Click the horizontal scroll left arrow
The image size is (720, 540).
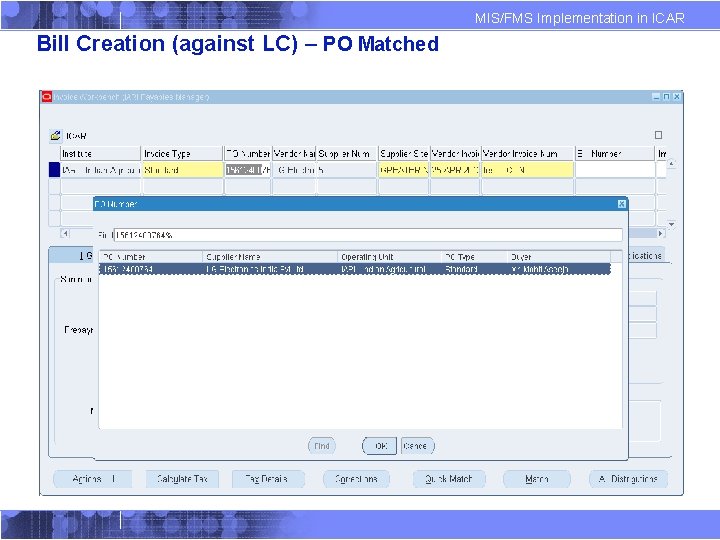(x=65, y=233)
